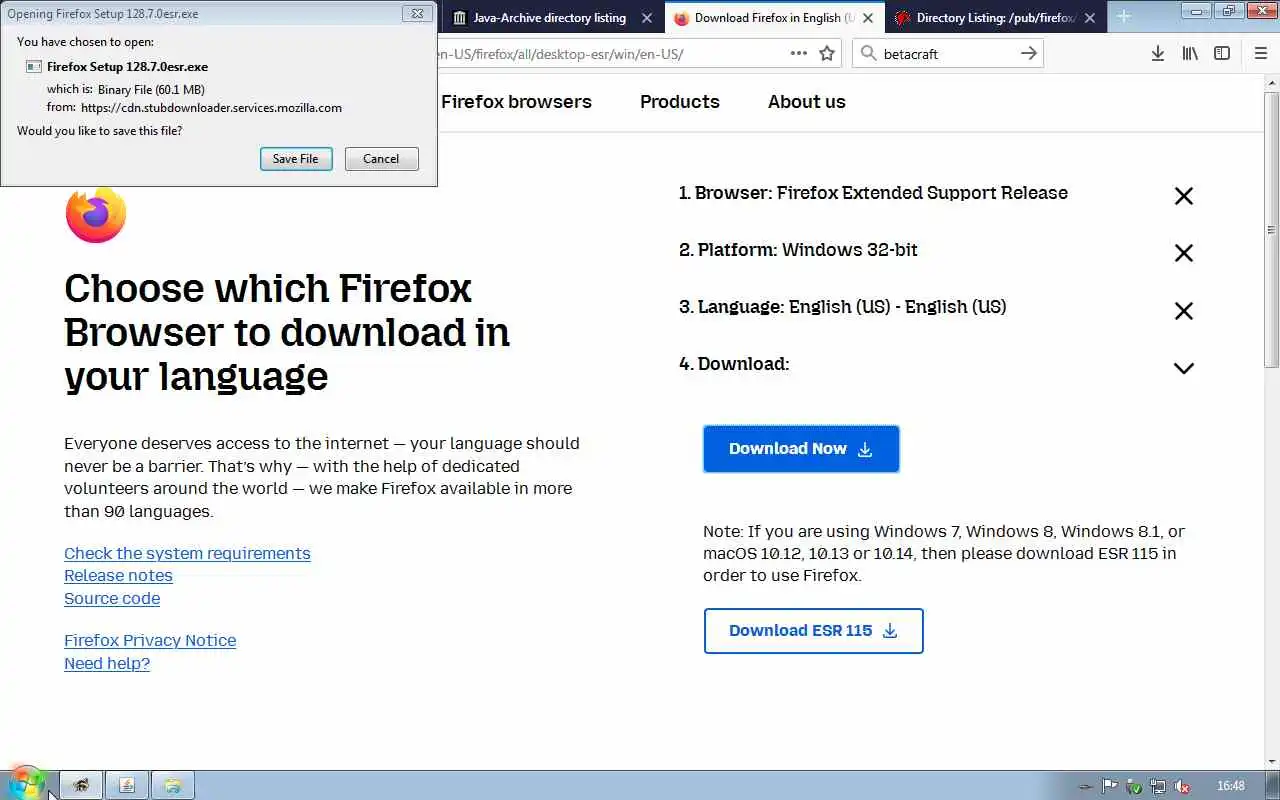The height and width of the screenshot is (800, 1280).
Task: Click the muted volume tray icon
Action: click(1182, 786)
